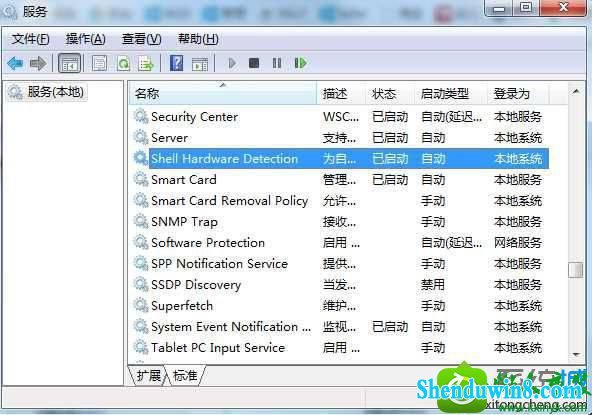Select SPP Notification Service name
This screenshot has width=592, height=415.
219,264
